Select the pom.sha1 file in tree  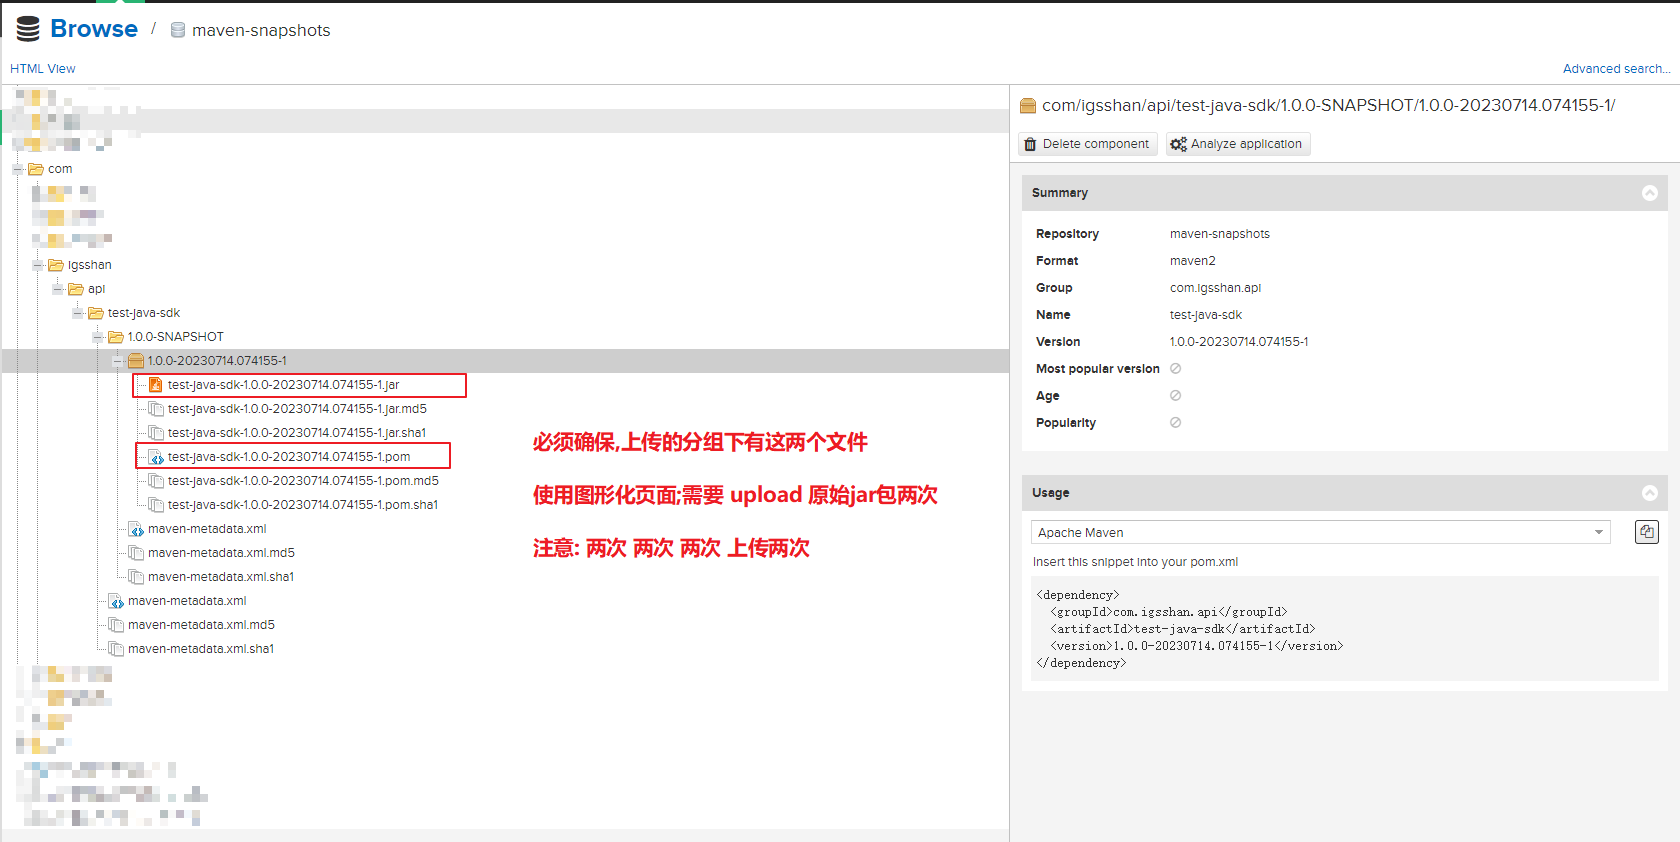point(302,505)
